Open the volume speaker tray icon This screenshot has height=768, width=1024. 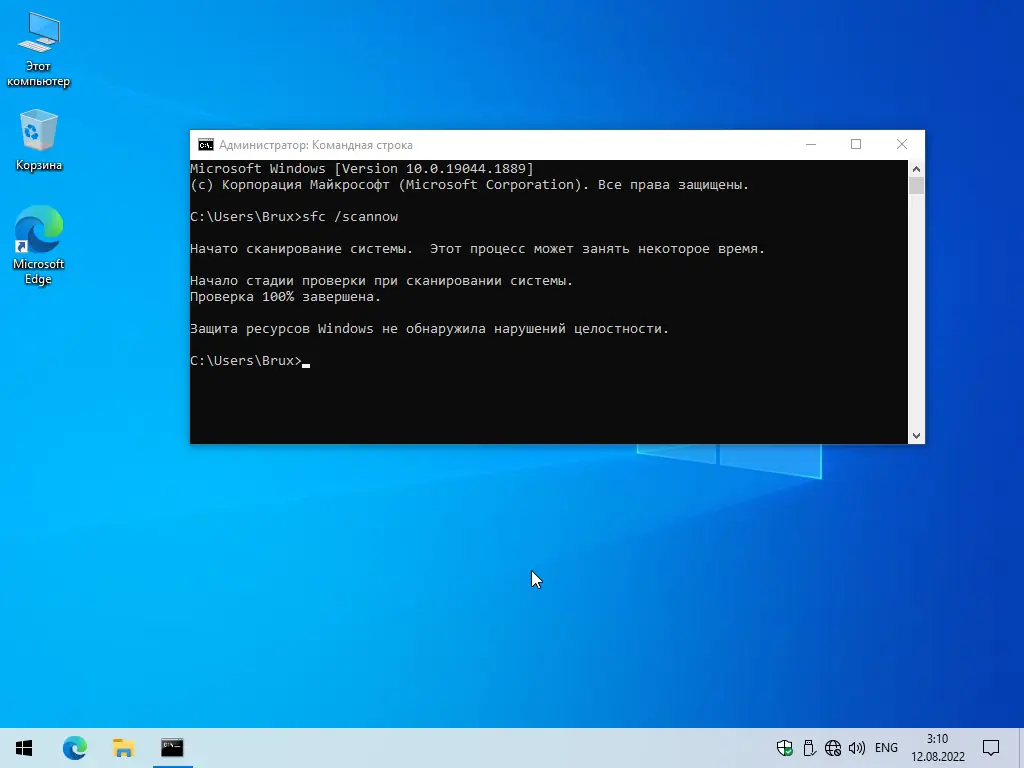point(857,748)
